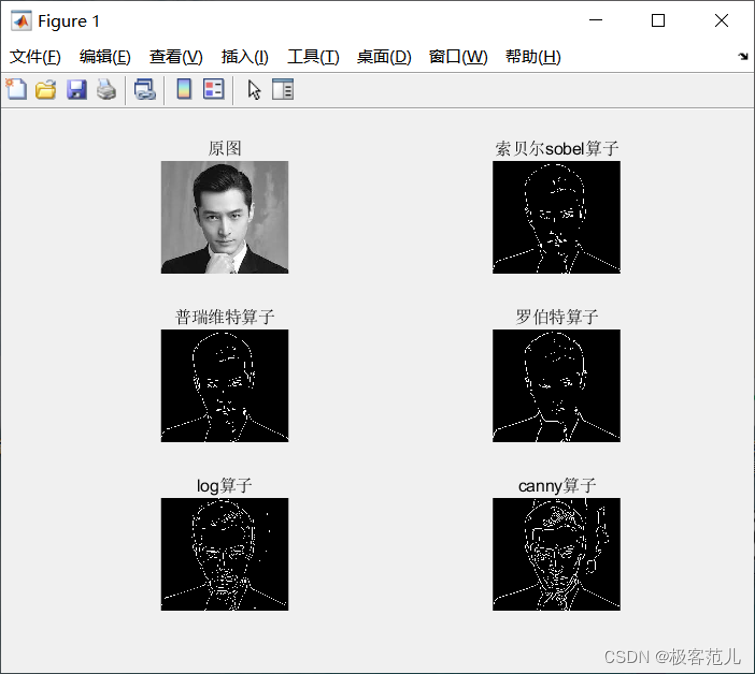Open a file with the folder icon
The image size is (756, 675).
pyautogui.click(x=46, y=90)
